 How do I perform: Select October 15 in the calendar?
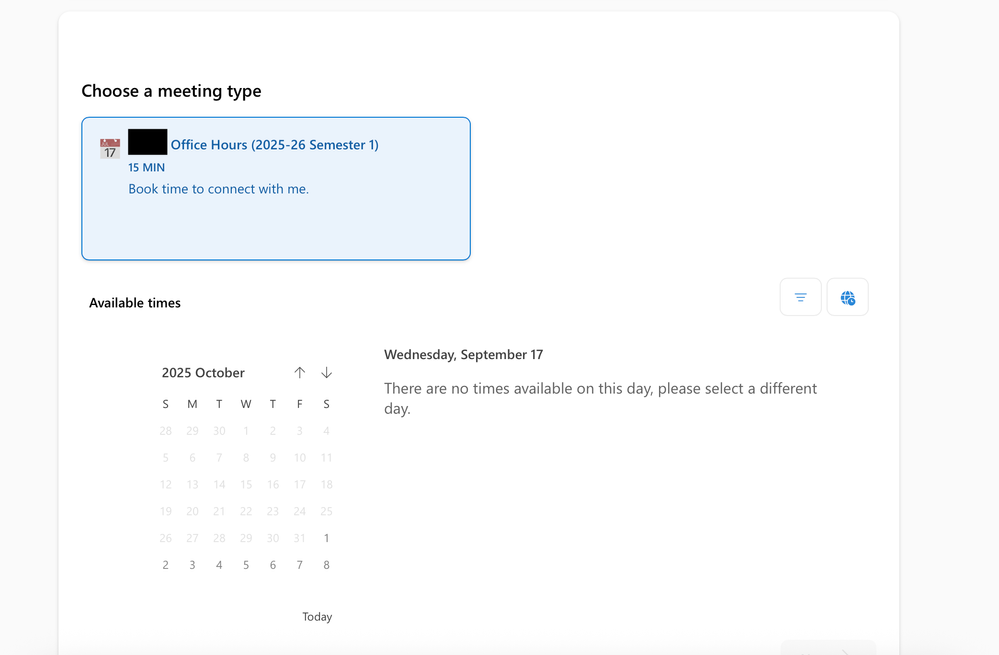246,485
